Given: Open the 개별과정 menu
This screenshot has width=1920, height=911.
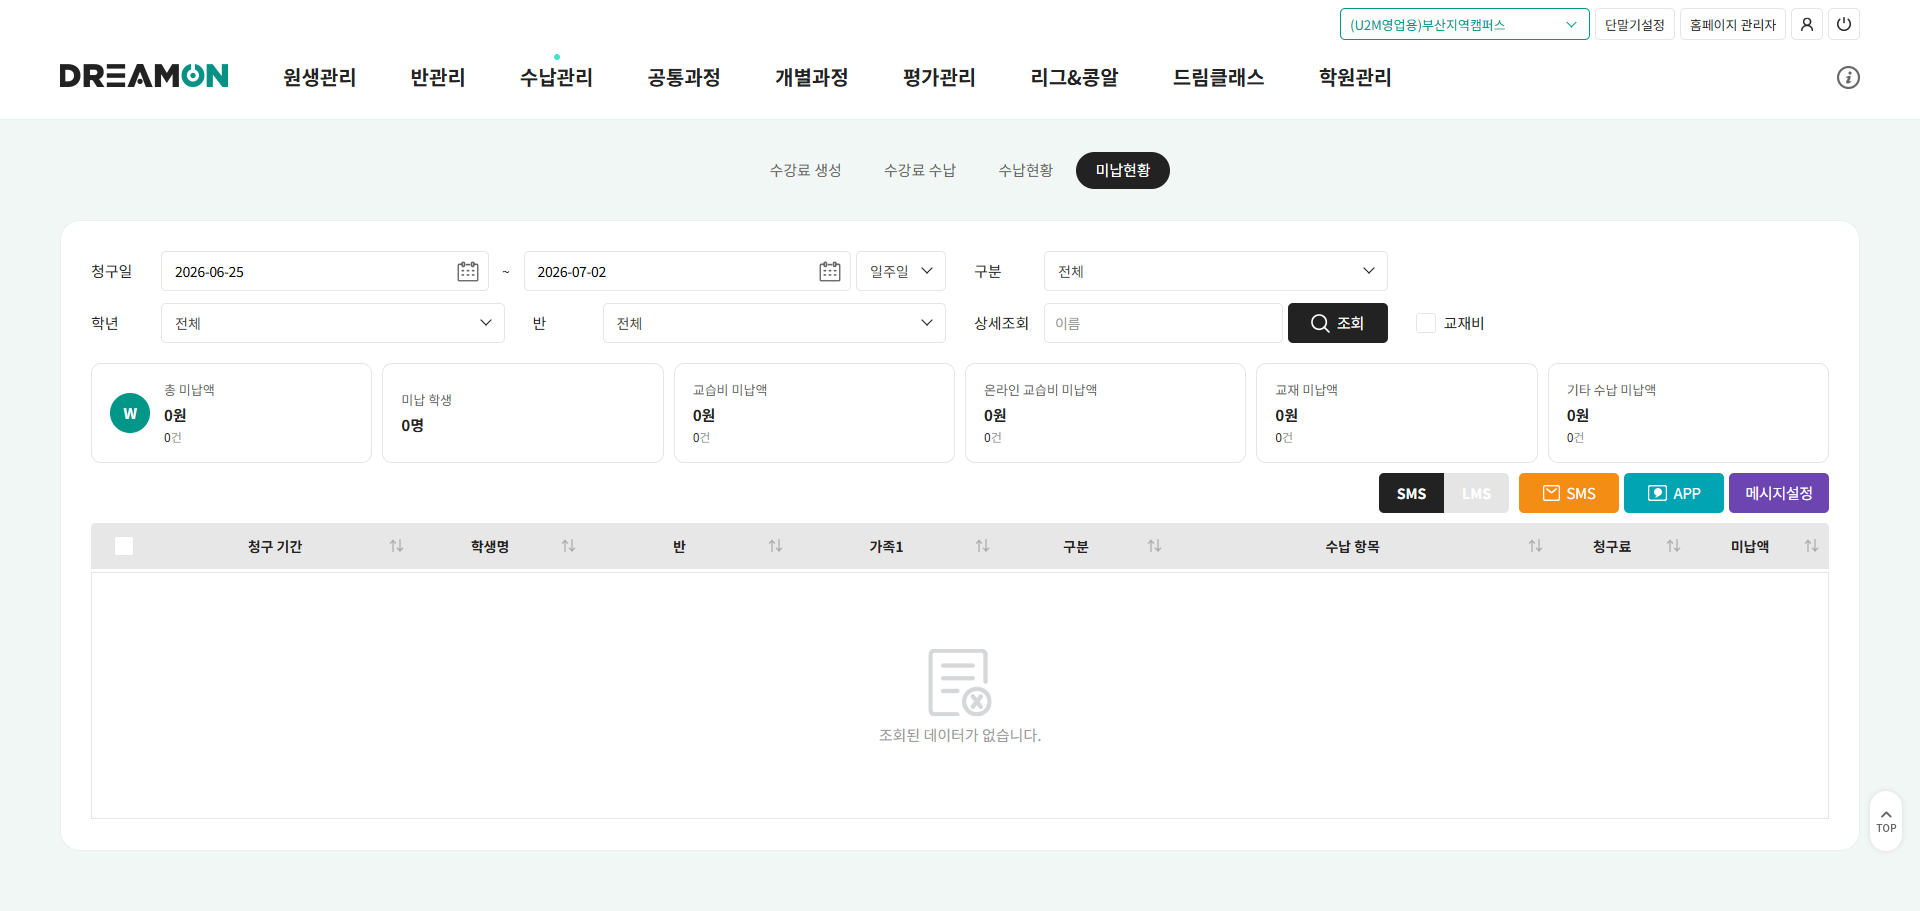Looking at the screenshot, I should point(812,77).
